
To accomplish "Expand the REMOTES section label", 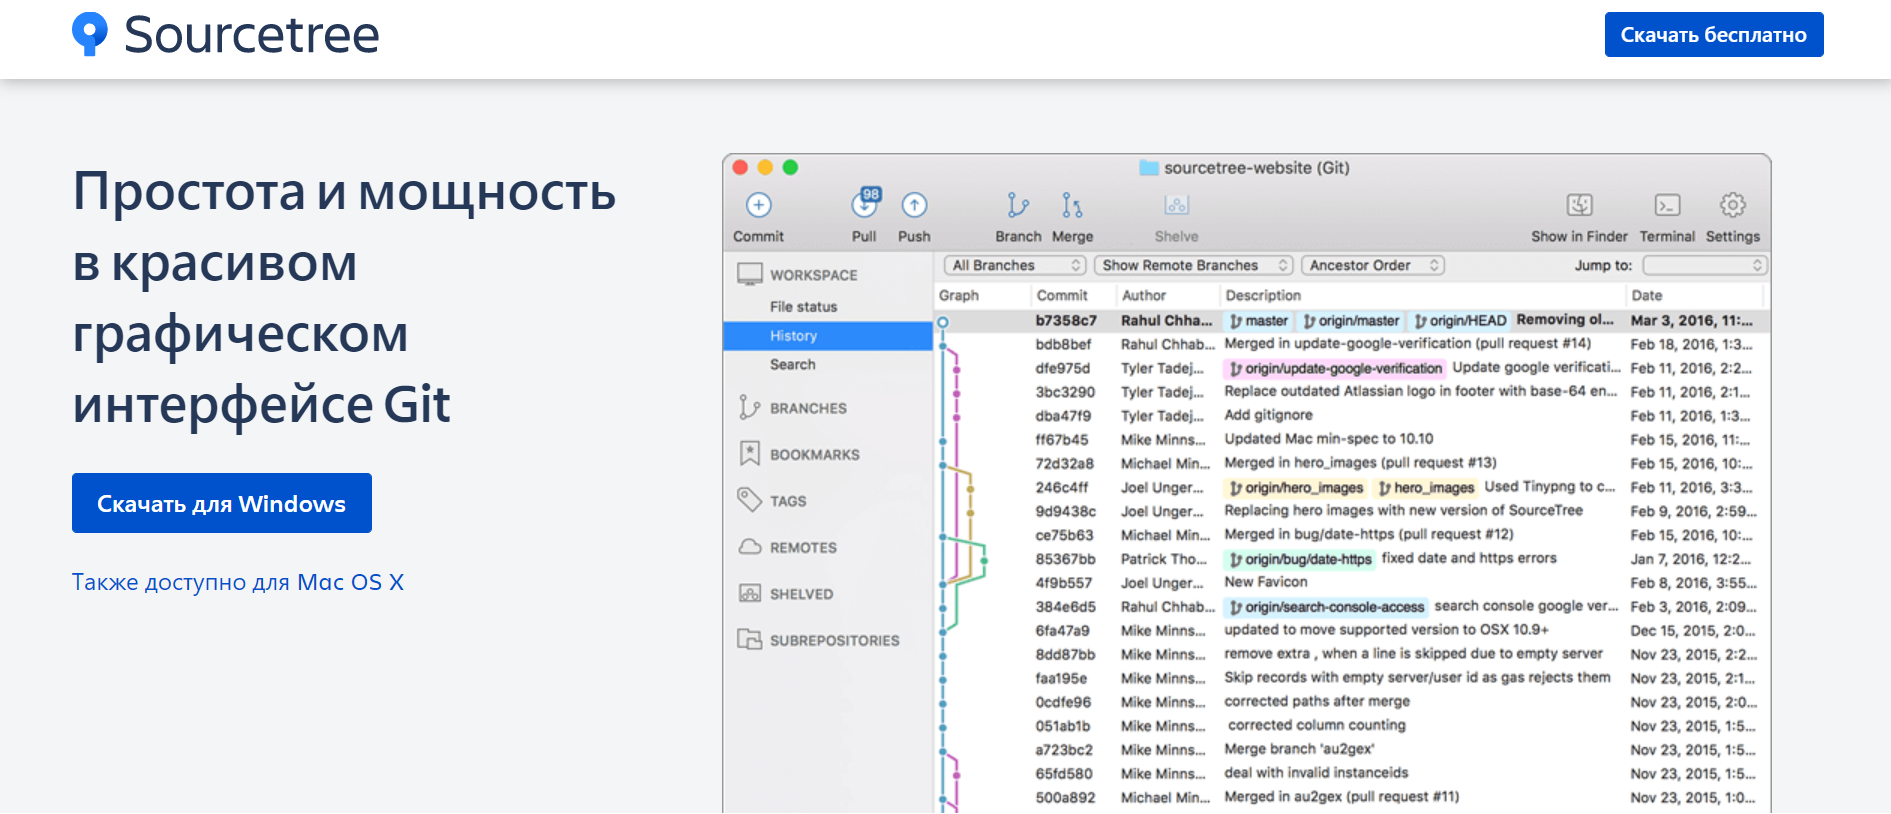I will pyautogui.click(x=803, y=548).
